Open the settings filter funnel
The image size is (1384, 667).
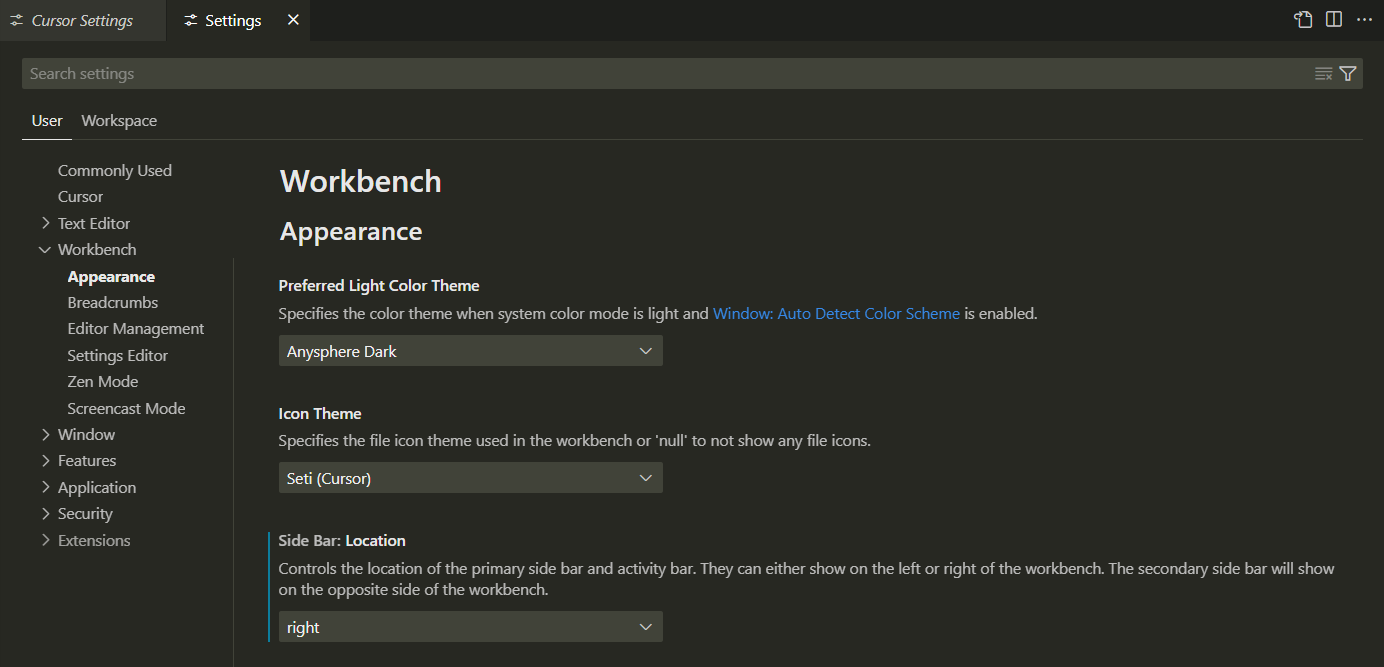[1348, 74]
